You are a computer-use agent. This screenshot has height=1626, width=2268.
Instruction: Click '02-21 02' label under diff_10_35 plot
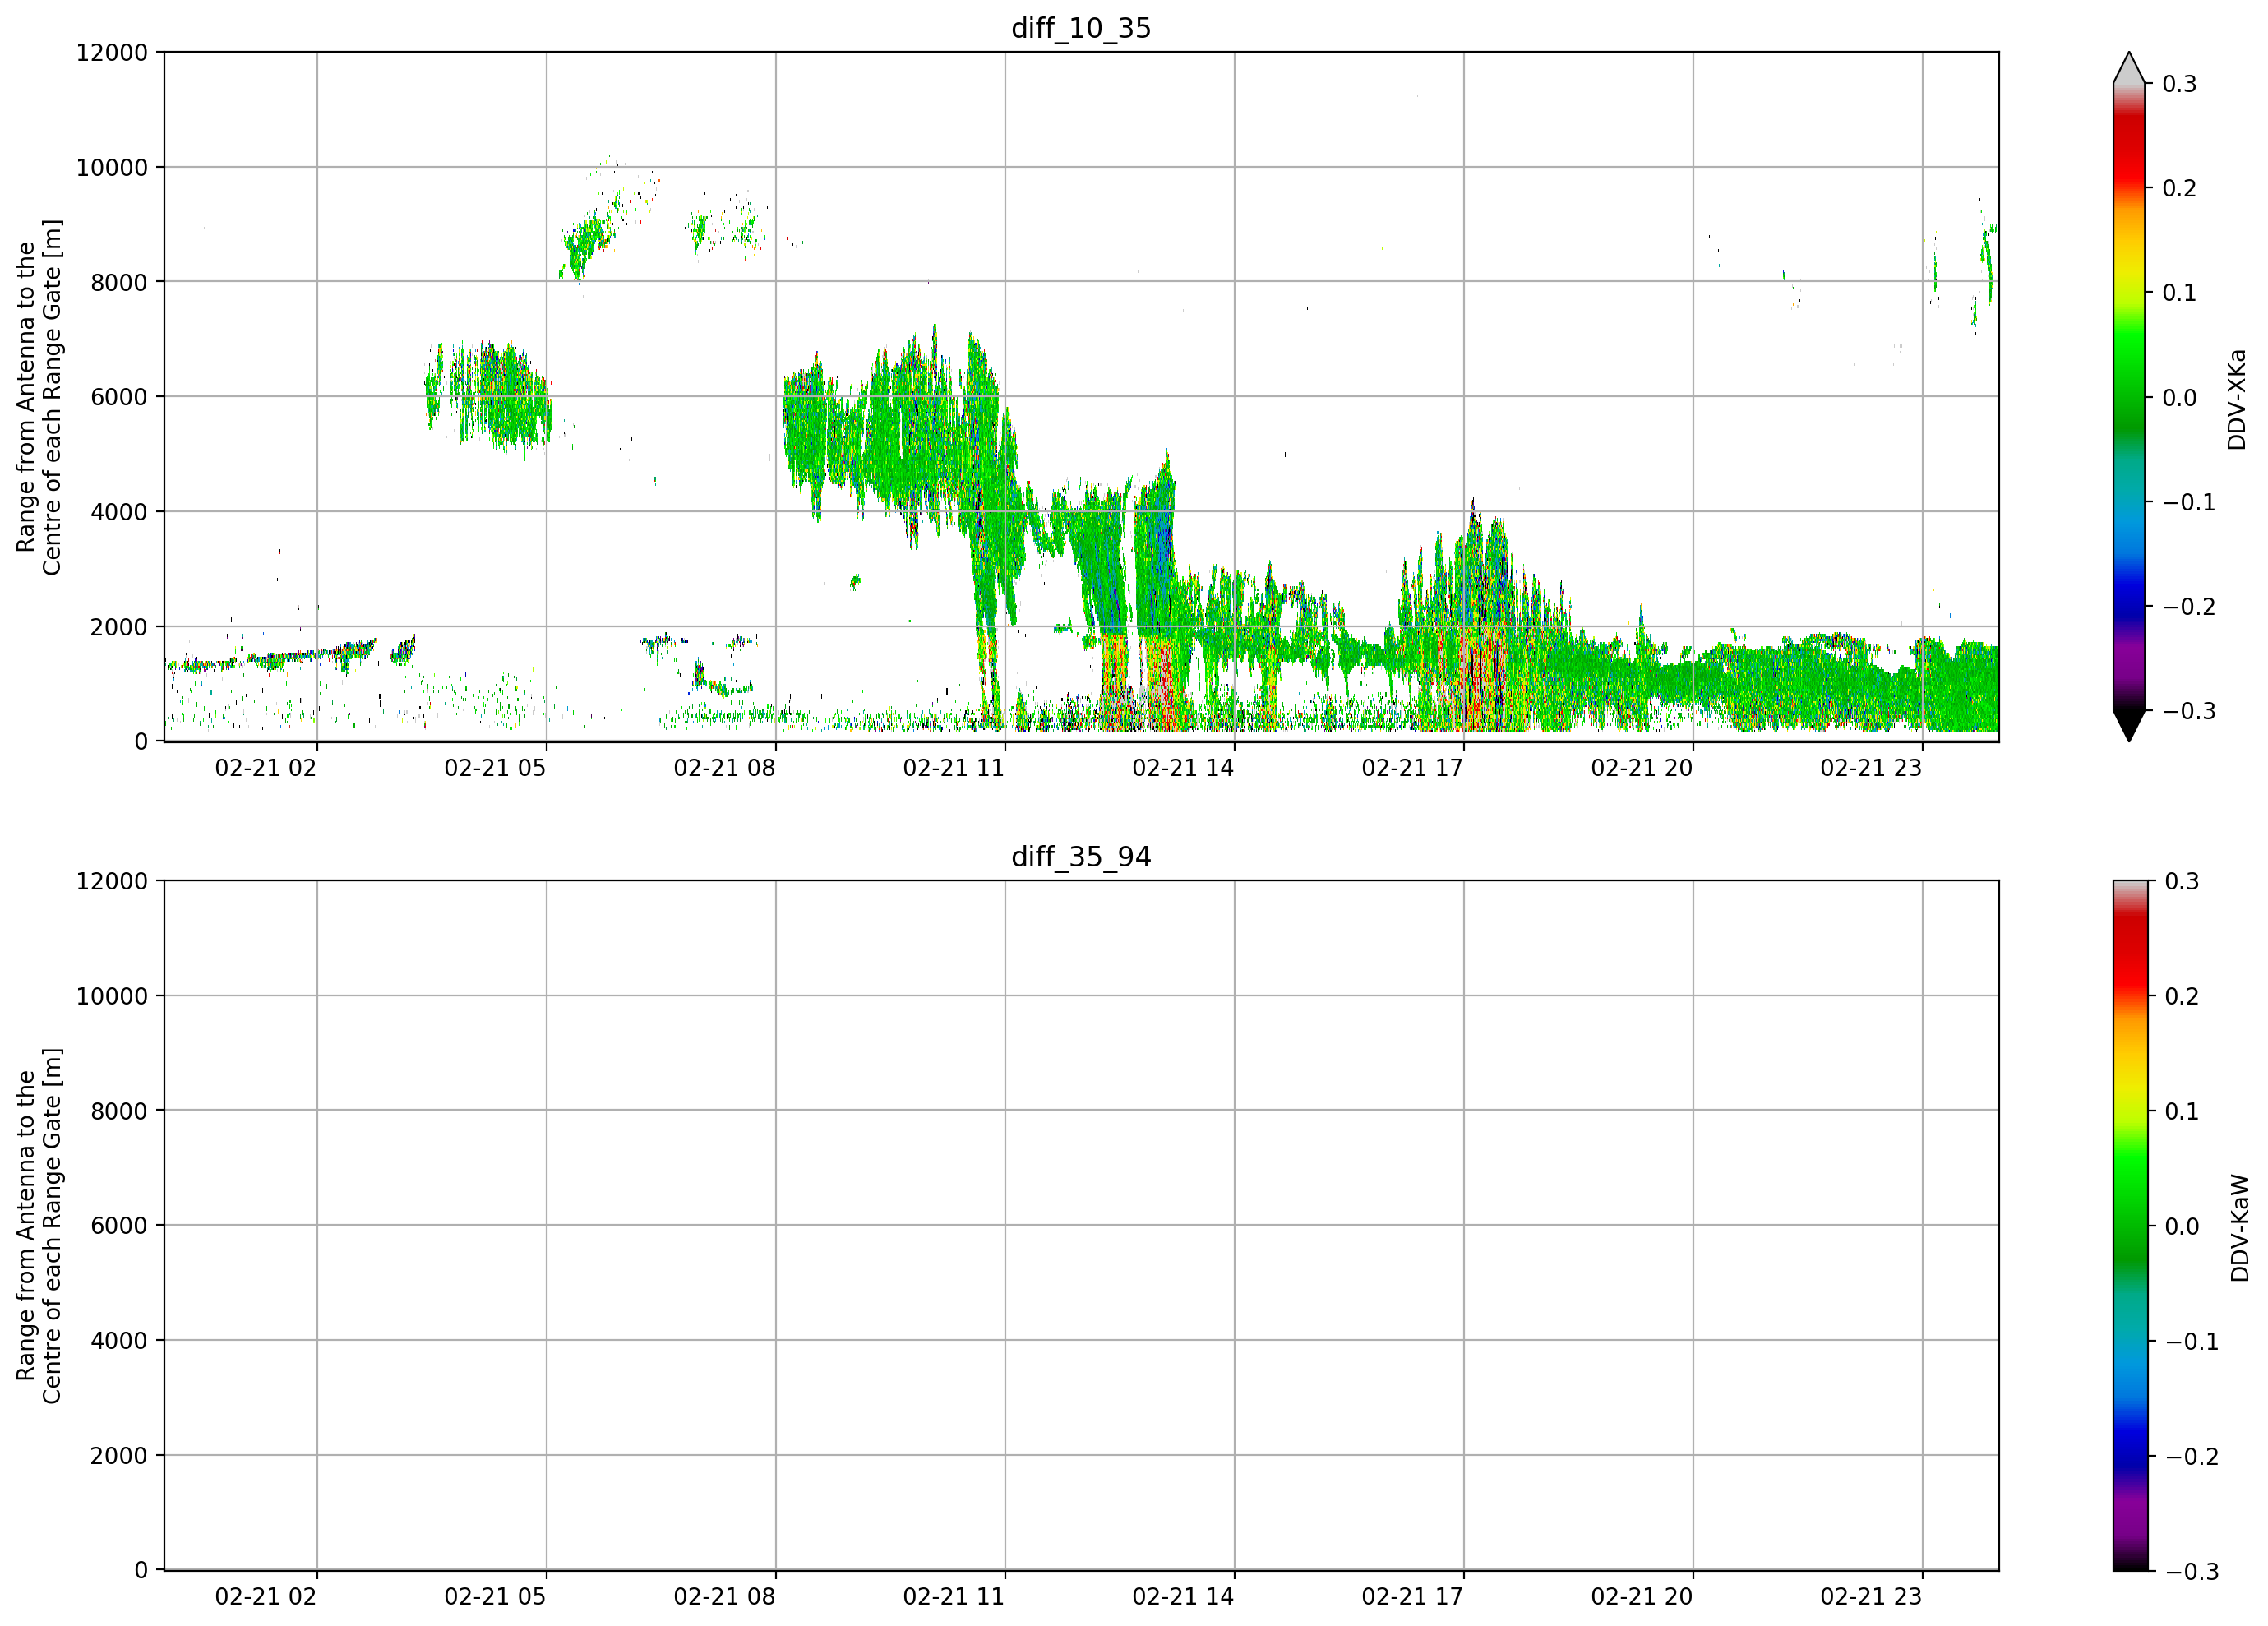[266, 768]
